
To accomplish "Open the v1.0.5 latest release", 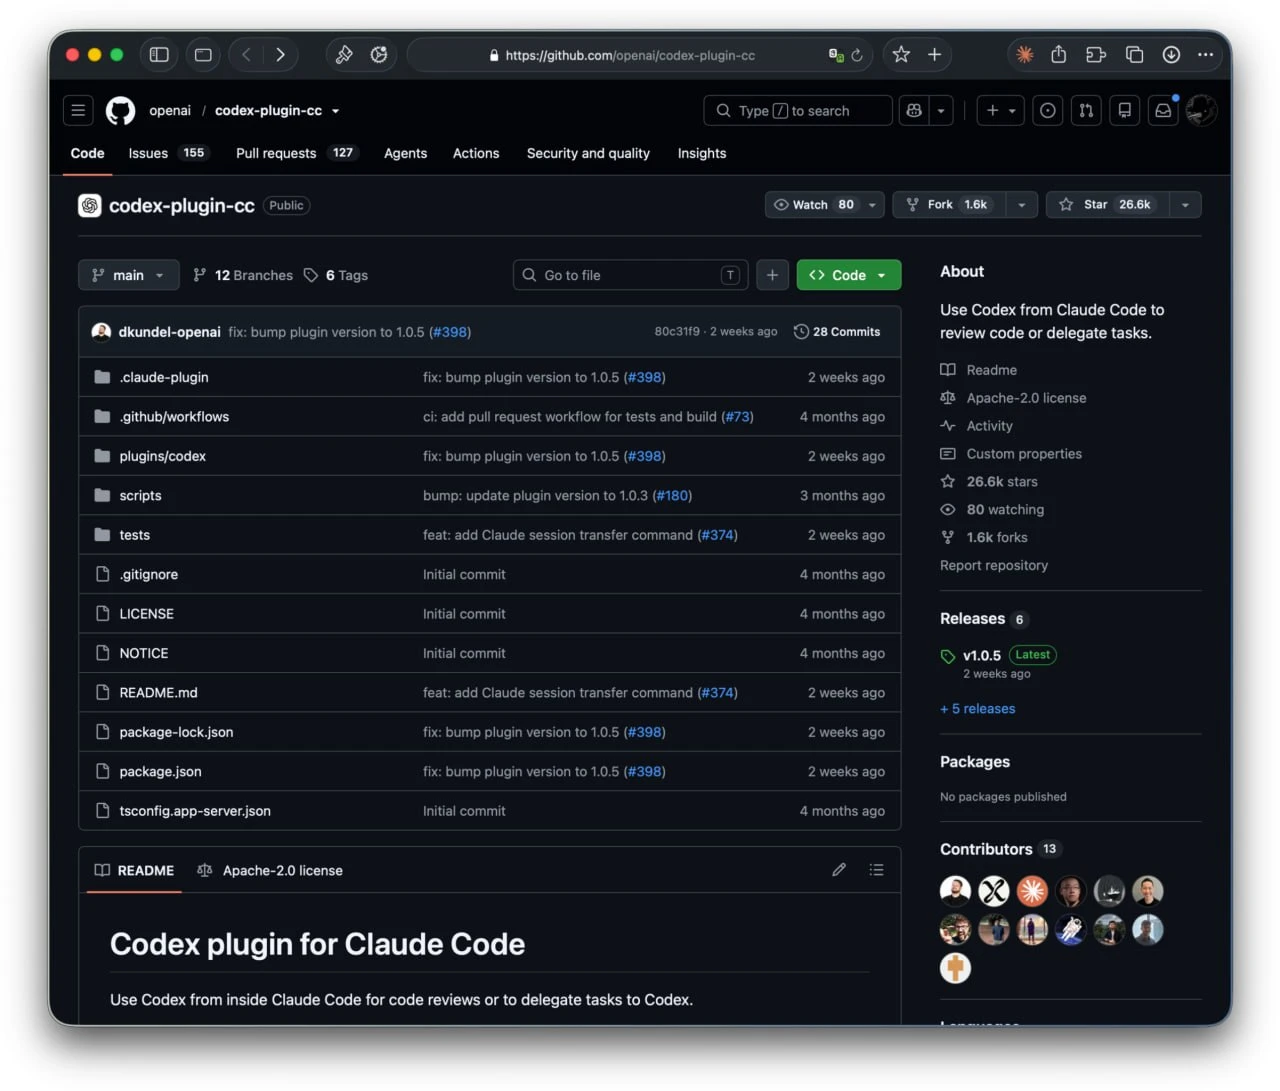I will [x=982, y=655].
